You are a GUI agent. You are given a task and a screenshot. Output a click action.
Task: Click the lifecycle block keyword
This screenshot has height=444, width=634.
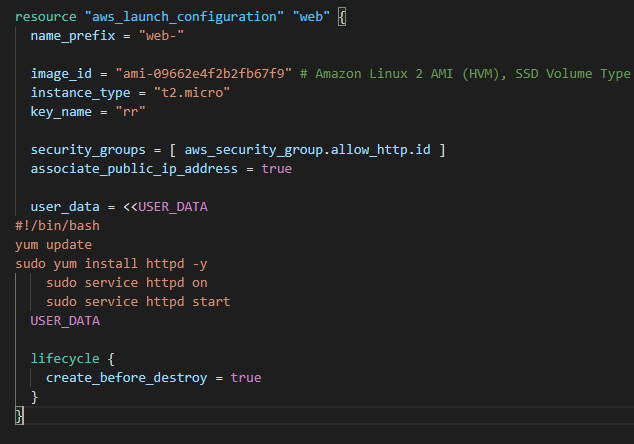65,359
